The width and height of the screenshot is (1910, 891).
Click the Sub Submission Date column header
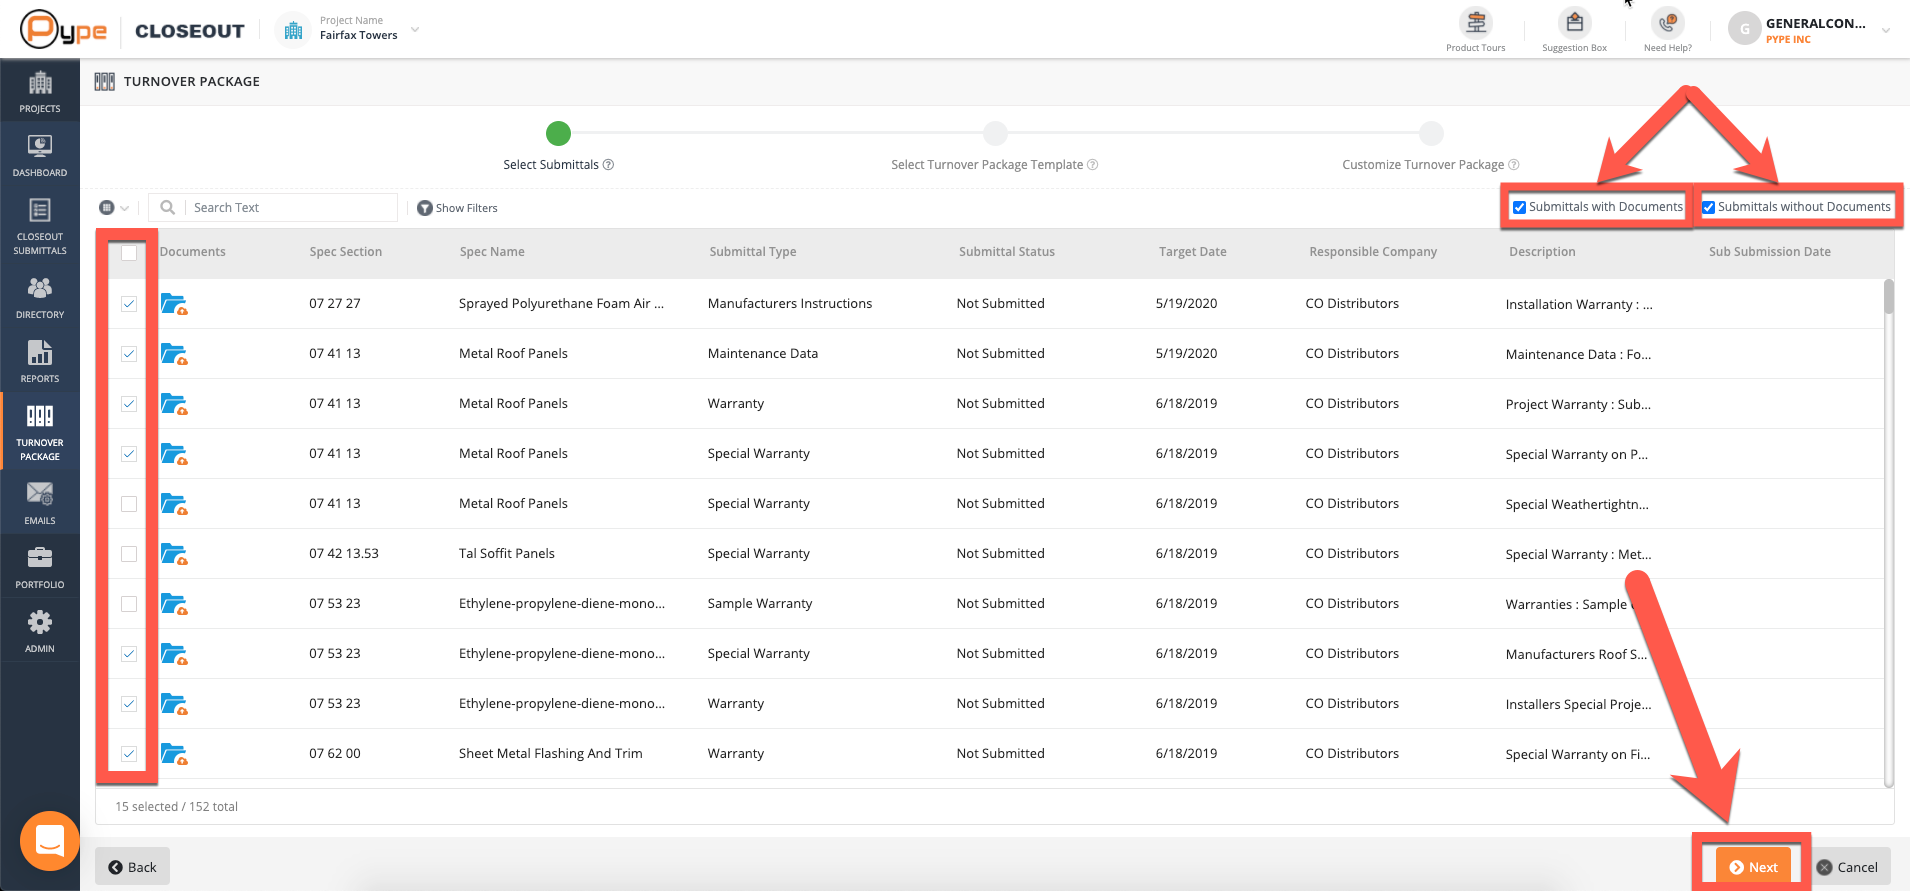(x=1770, y=252)
